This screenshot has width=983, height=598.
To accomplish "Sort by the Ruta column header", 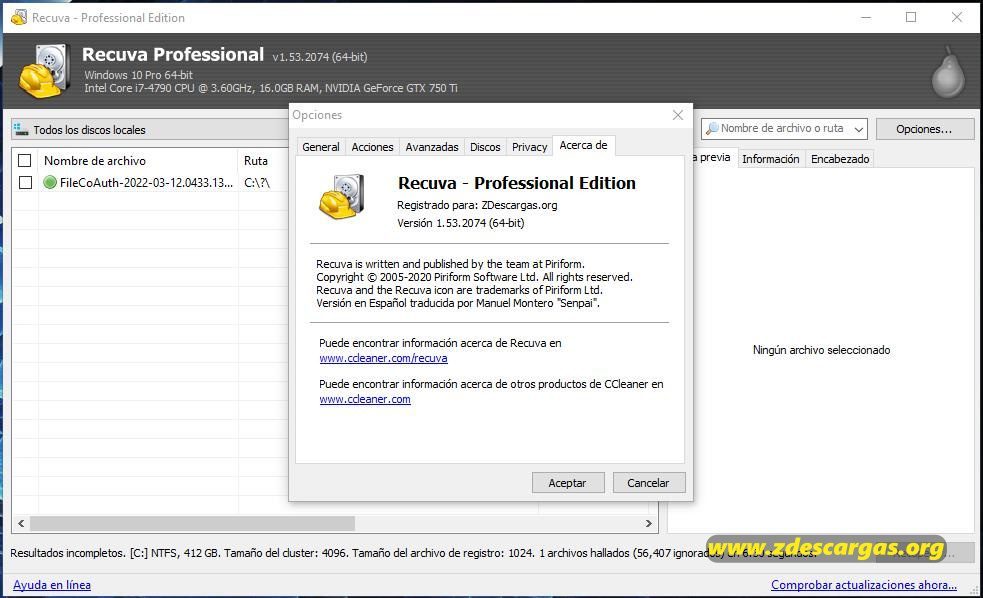I will (256, 160).
